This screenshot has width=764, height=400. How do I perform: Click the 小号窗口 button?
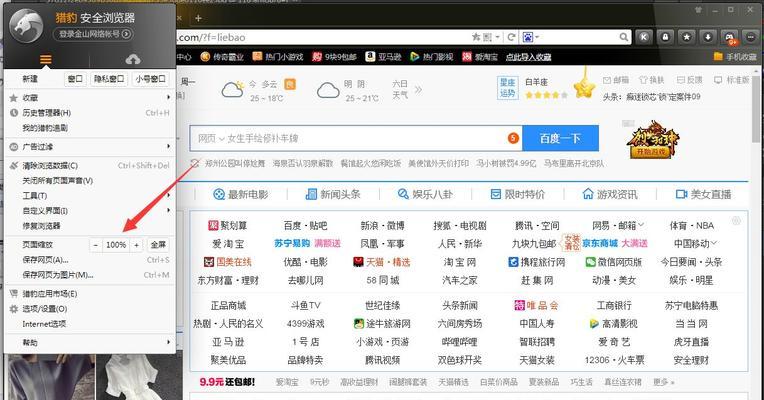pyautogui.click(x=151, y=79)
